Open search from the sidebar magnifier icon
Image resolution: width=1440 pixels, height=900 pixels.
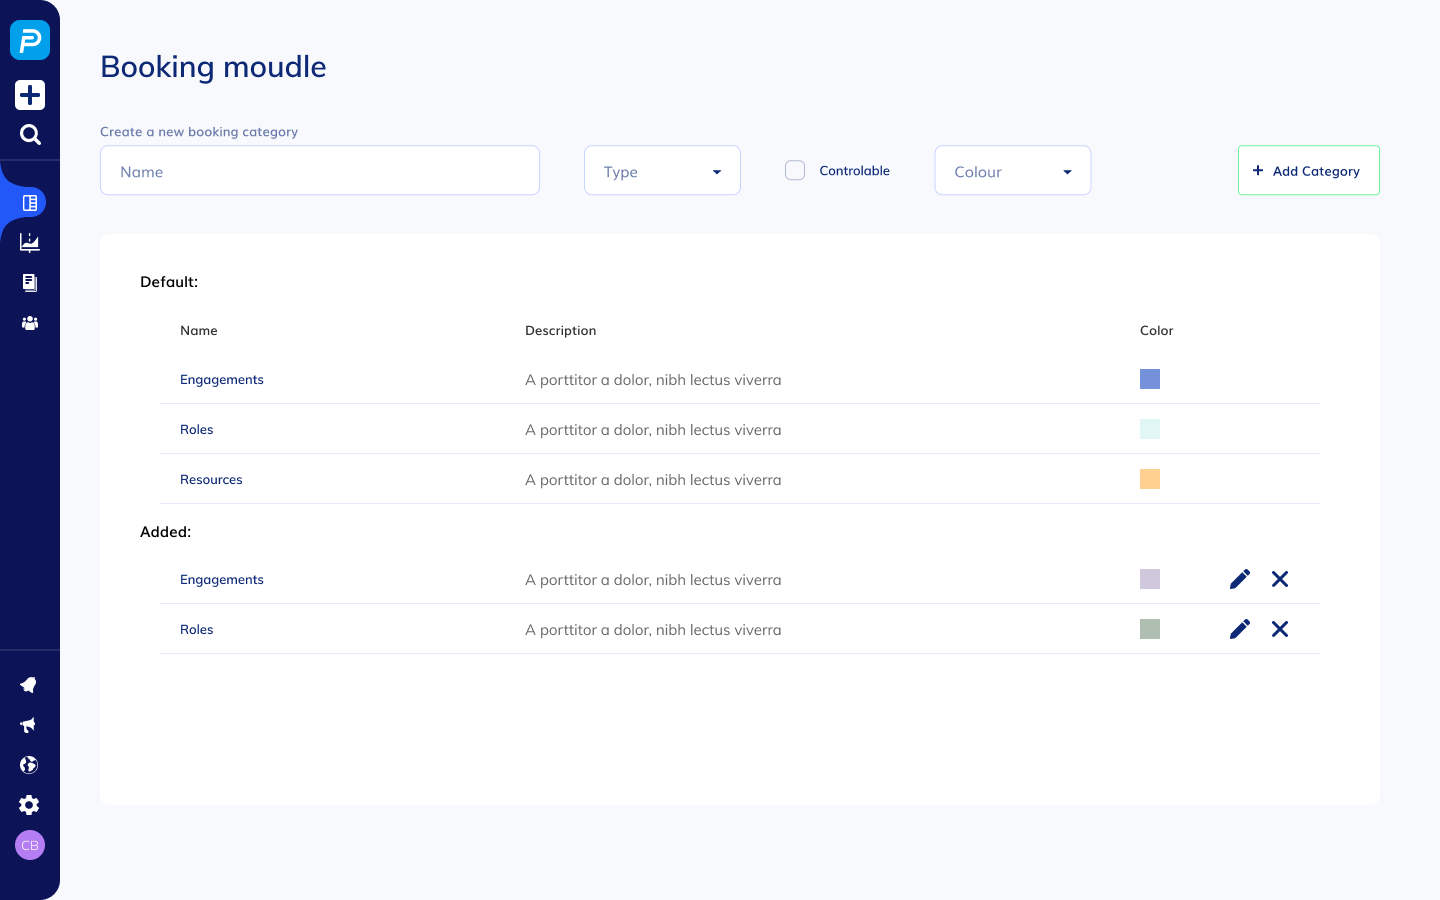(x=30, y=135)
